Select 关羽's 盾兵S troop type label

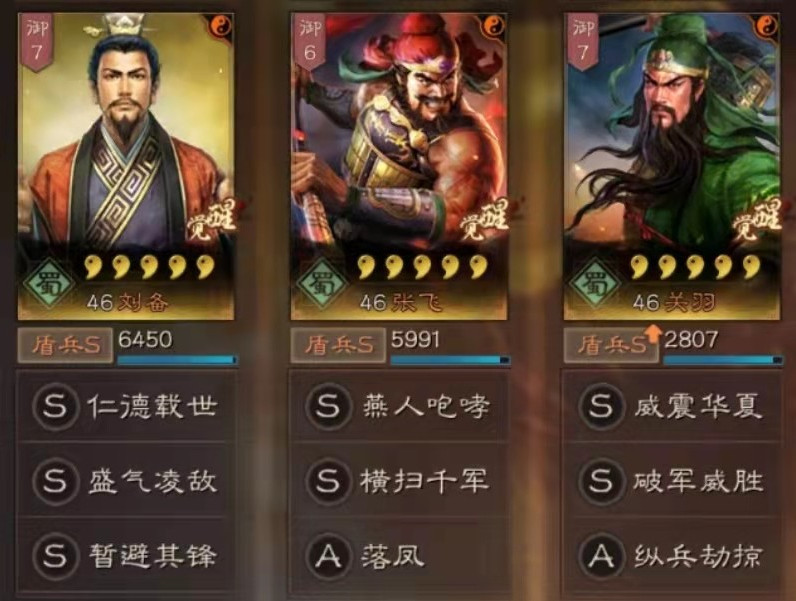tap(611, 345)
